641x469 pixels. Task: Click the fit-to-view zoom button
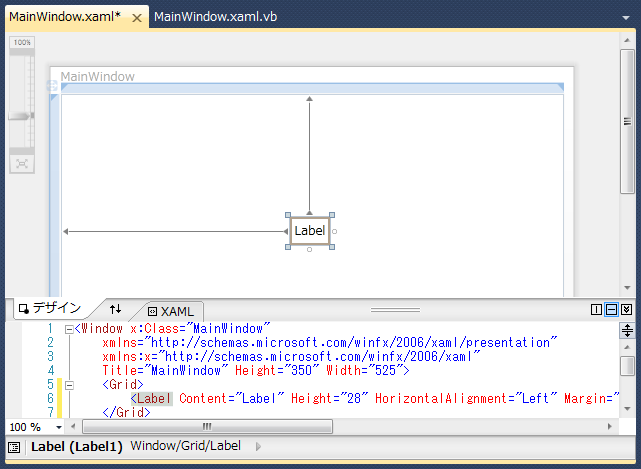tap(22, 164)
